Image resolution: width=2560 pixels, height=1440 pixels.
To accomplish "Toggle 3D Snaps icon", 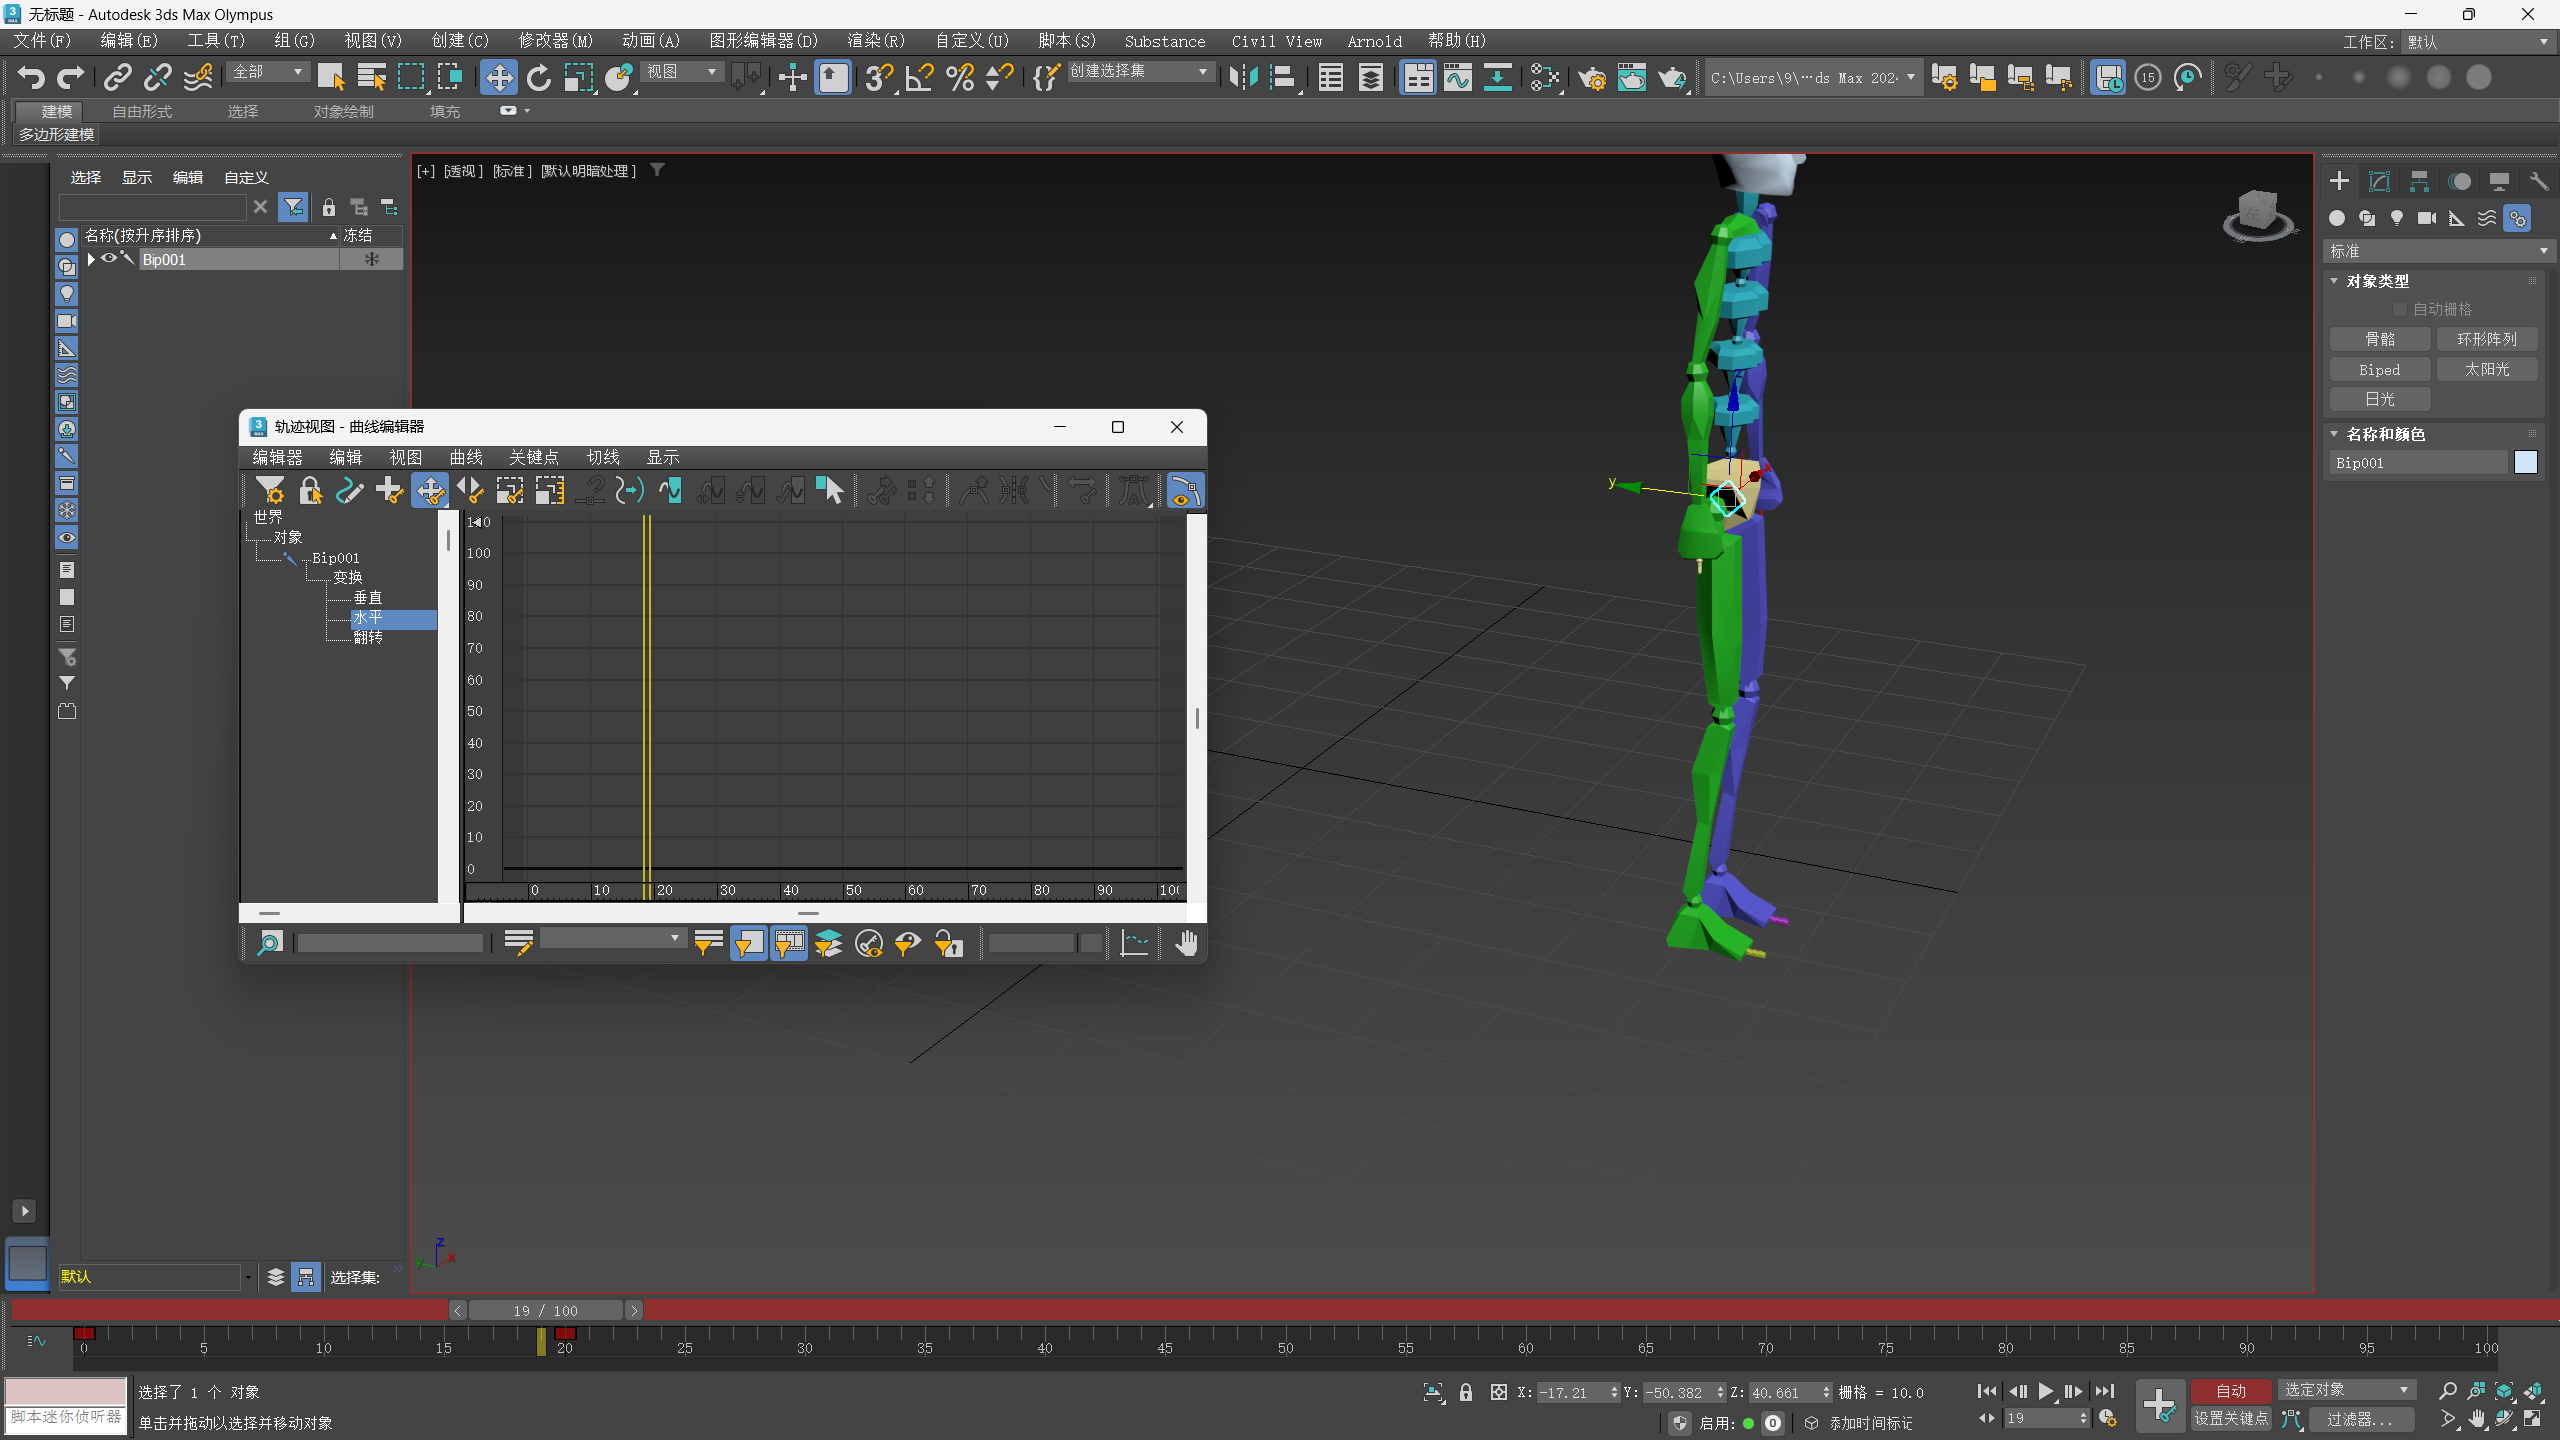I will coord(879,77).
